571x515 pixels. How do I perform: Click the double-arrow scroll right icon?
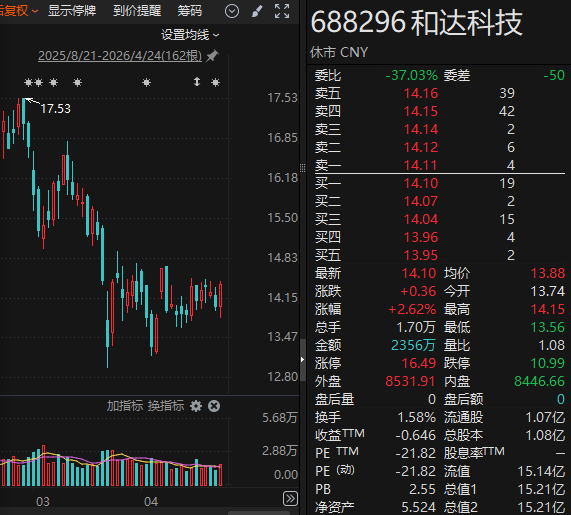pyautogui.click(x=290, y=499)
